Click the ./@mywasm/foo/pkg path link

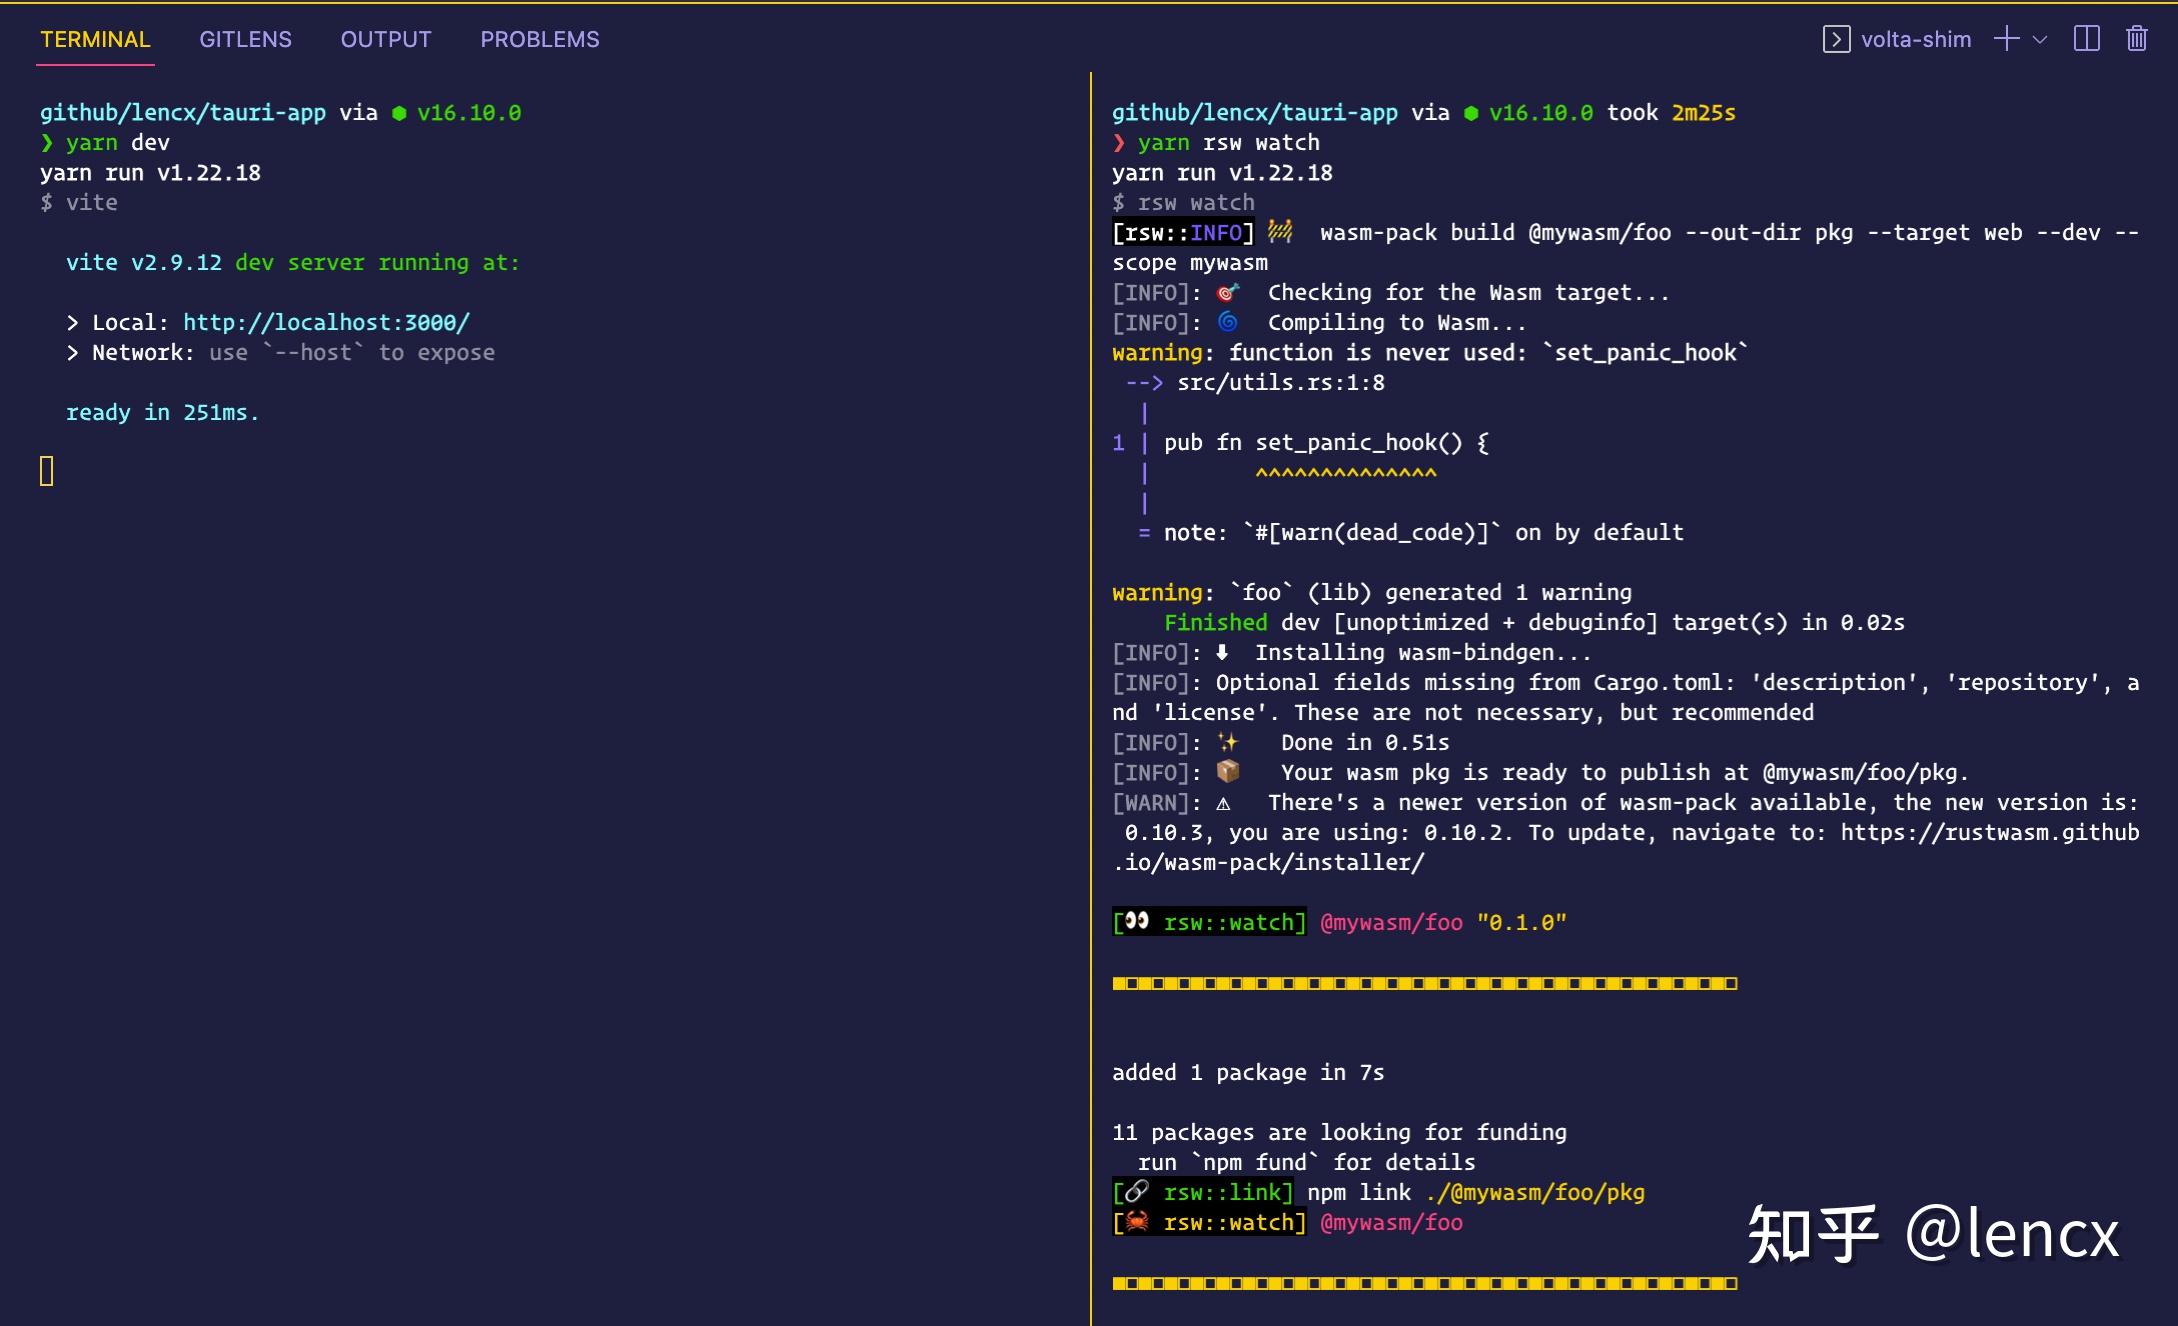(x=1535, y=1192)
